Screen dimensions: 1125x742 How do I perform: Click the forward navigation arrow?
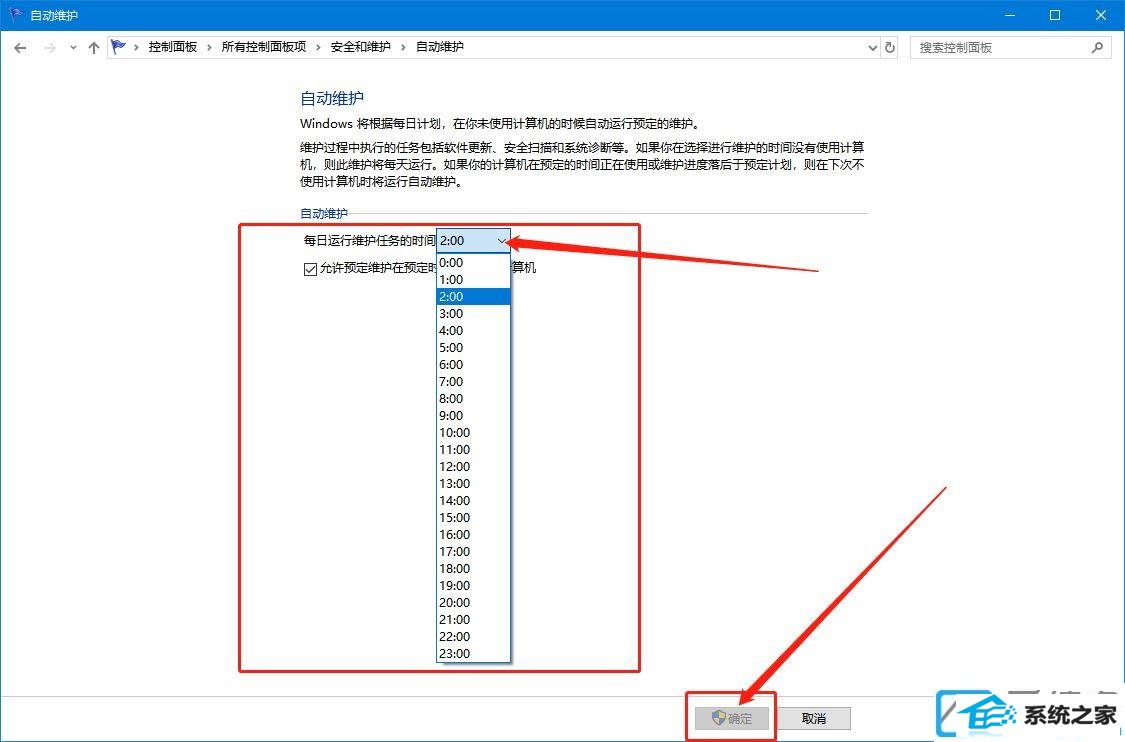[50, 48]
